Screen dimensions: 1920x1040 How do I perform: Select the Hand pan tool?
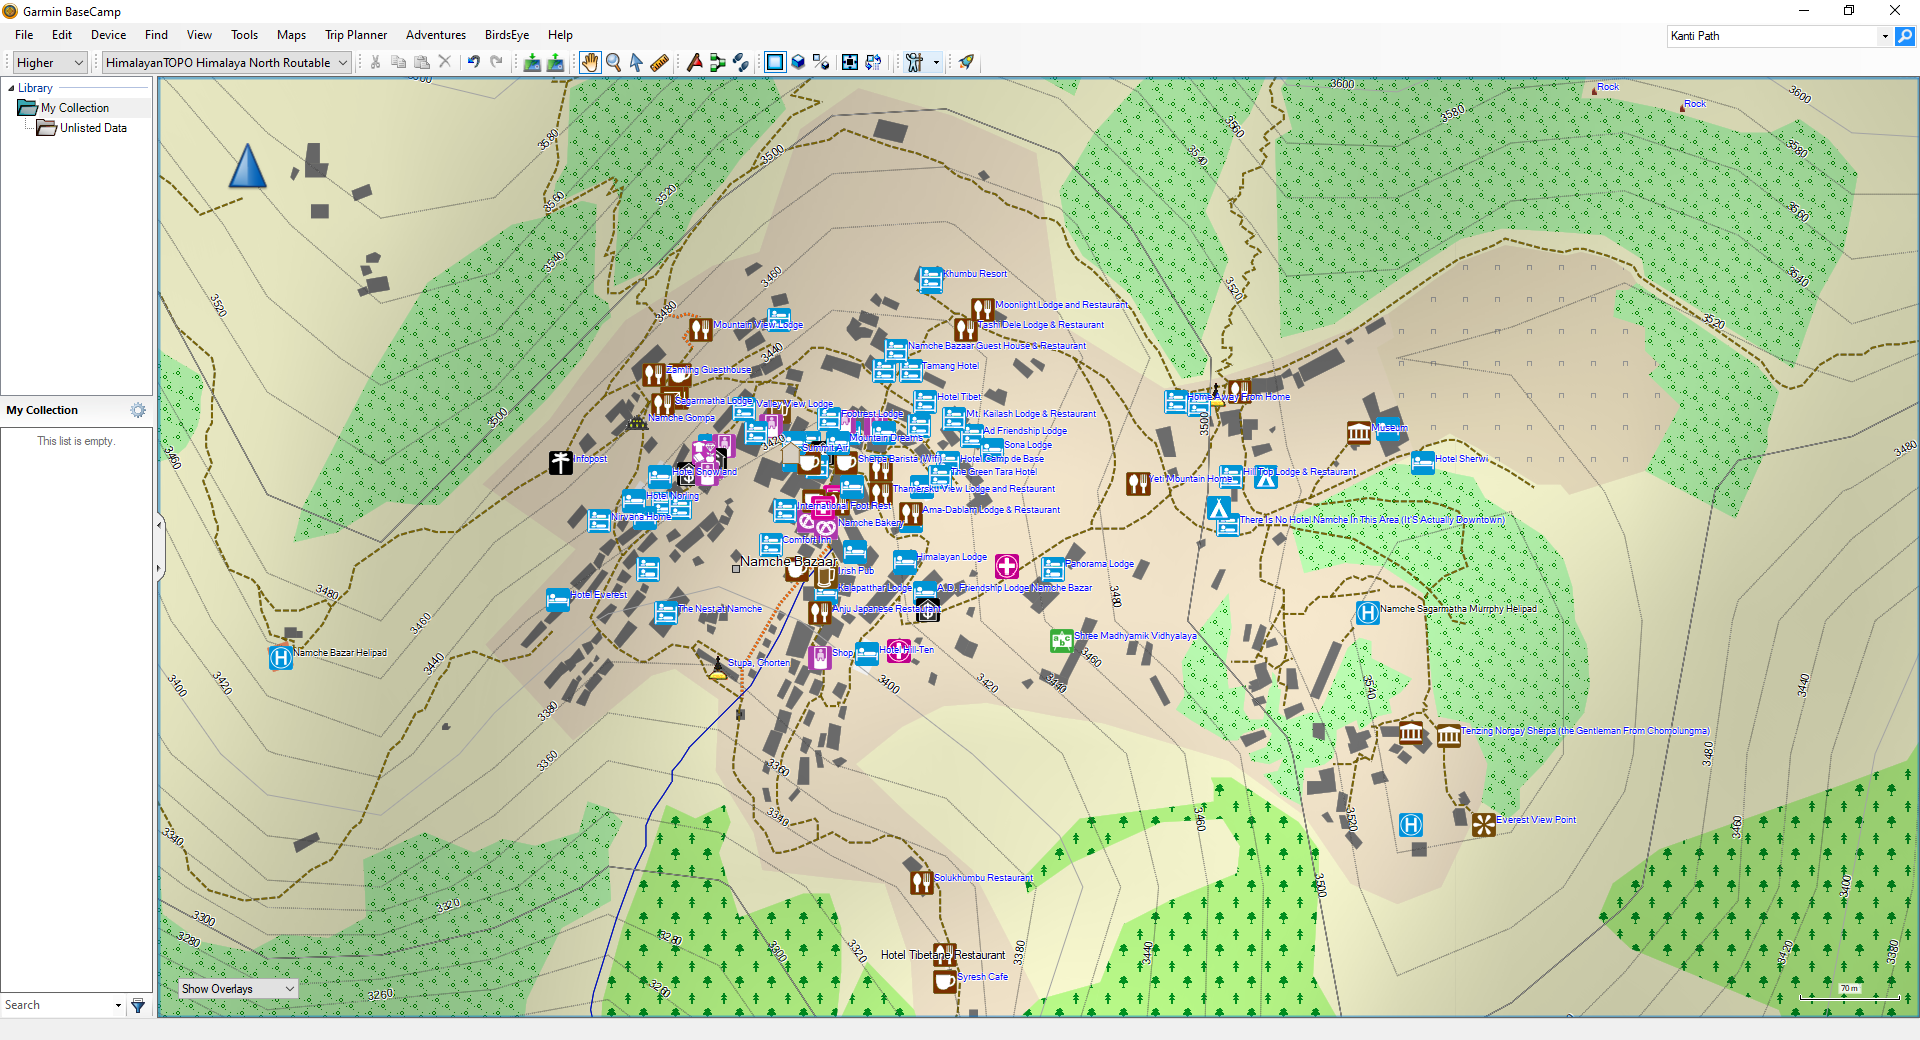pos(590,62)
